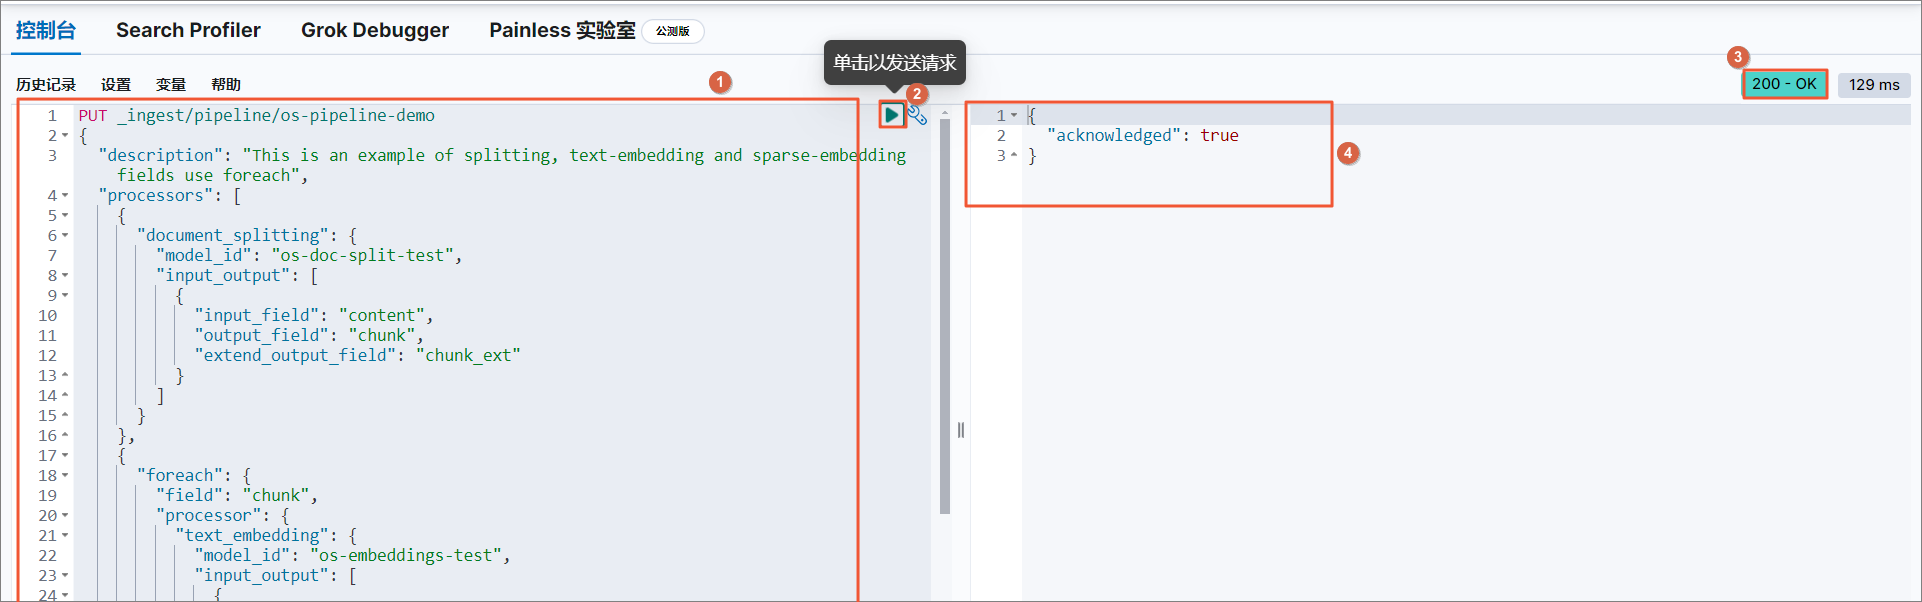Collapse the fold arrow on line 5
This screenshot has height=602, width=1922.
pos(65,216)
